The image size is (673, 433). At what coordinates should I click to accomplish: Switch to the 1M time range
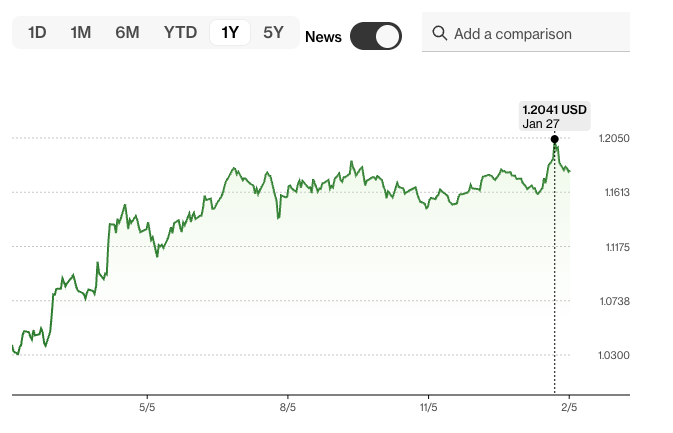click(x=81, y=32)
